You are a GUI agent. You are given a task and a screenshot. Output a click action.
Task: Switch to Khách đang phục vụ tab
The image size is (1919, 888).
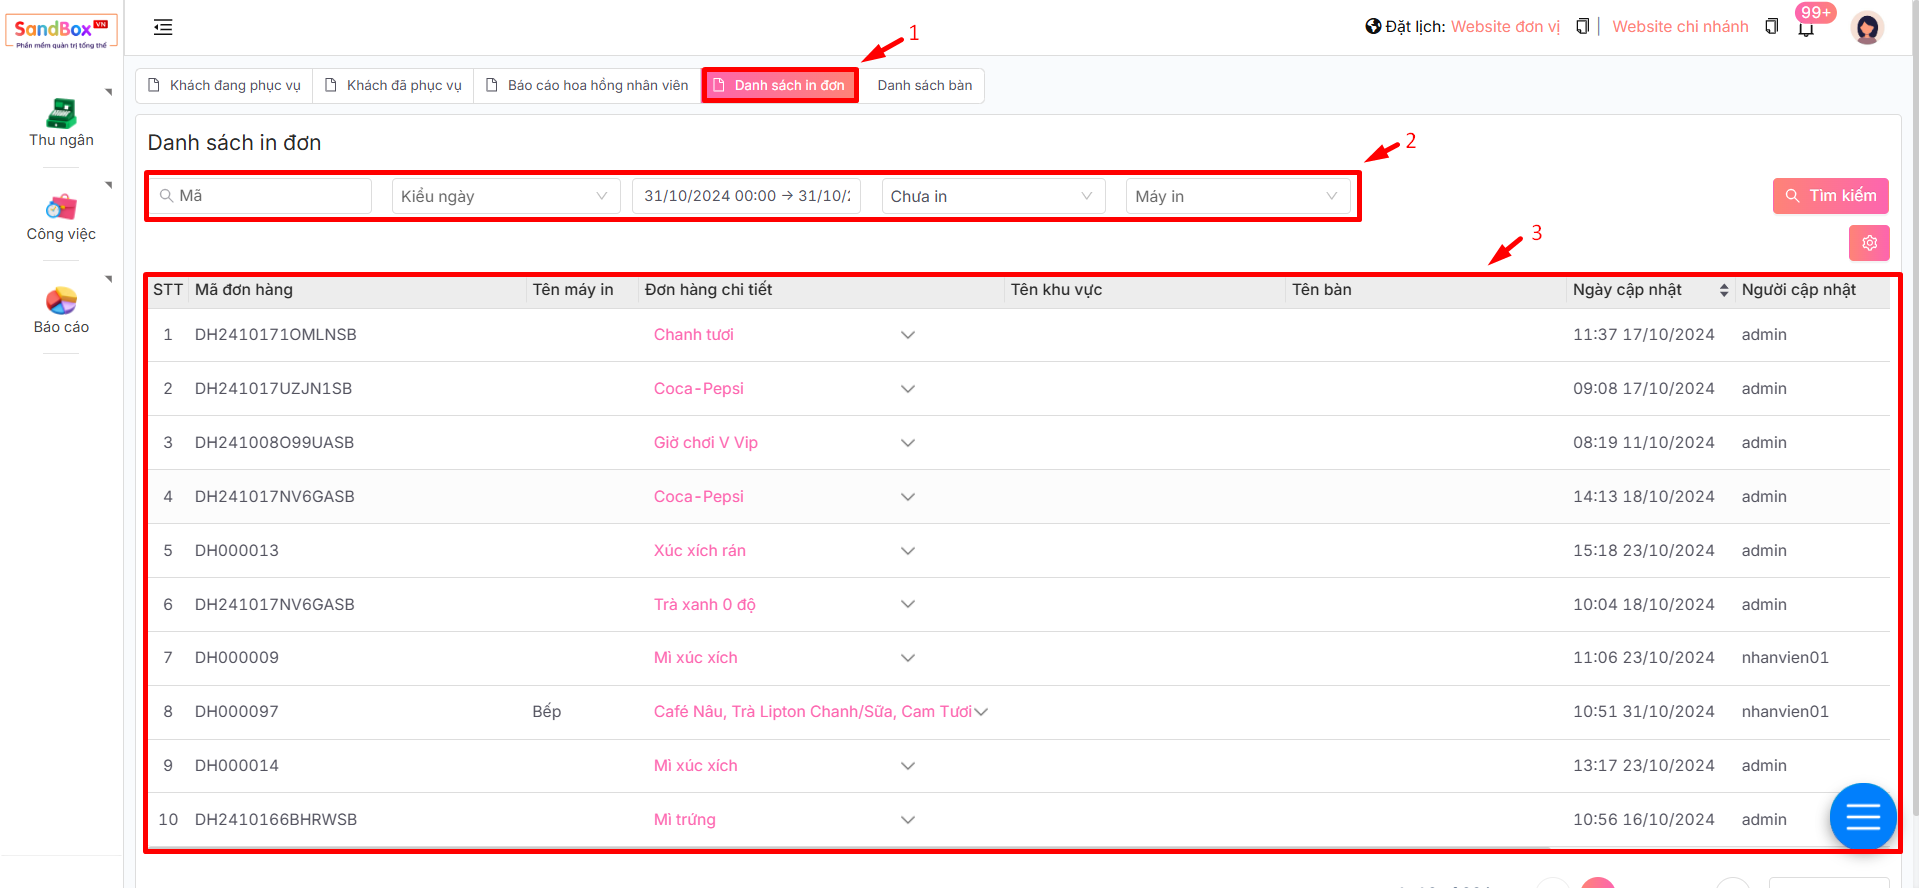coord(225,86)
